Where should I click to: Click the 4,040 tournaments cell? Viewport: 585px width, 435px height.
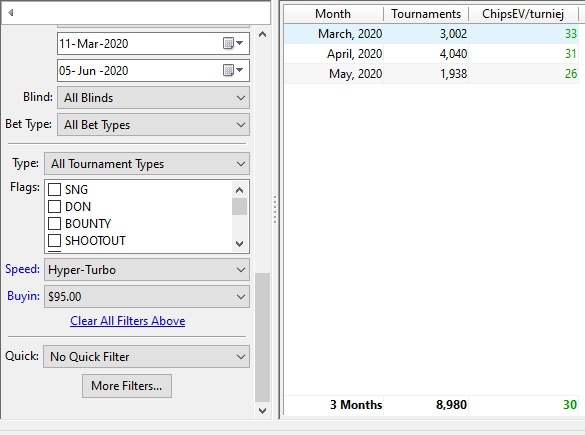click(x=453, y=54)
